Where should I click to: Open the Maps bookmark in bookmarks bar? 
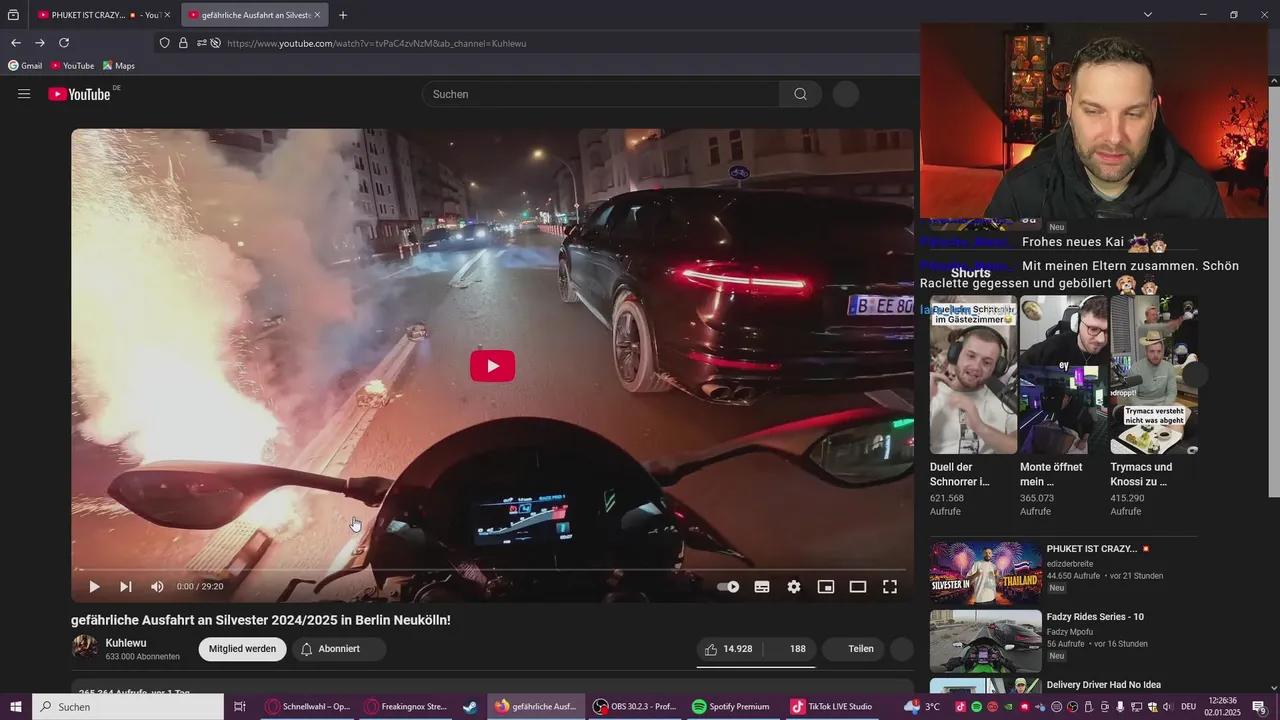pos(118,66)
